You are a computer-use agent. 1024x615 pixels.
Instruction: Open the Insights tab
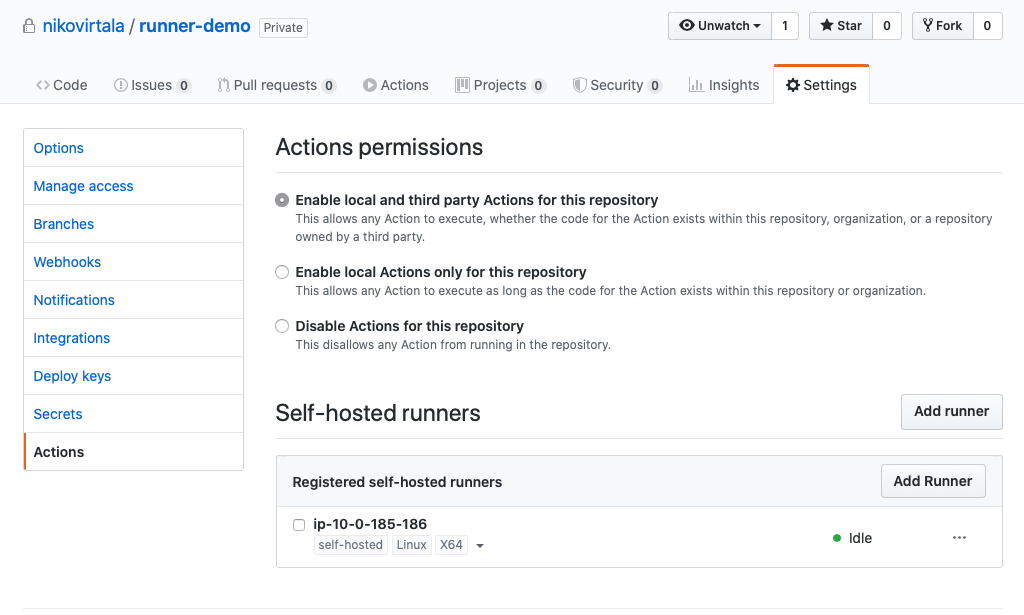pyautogui.click(x=724, y=85)
